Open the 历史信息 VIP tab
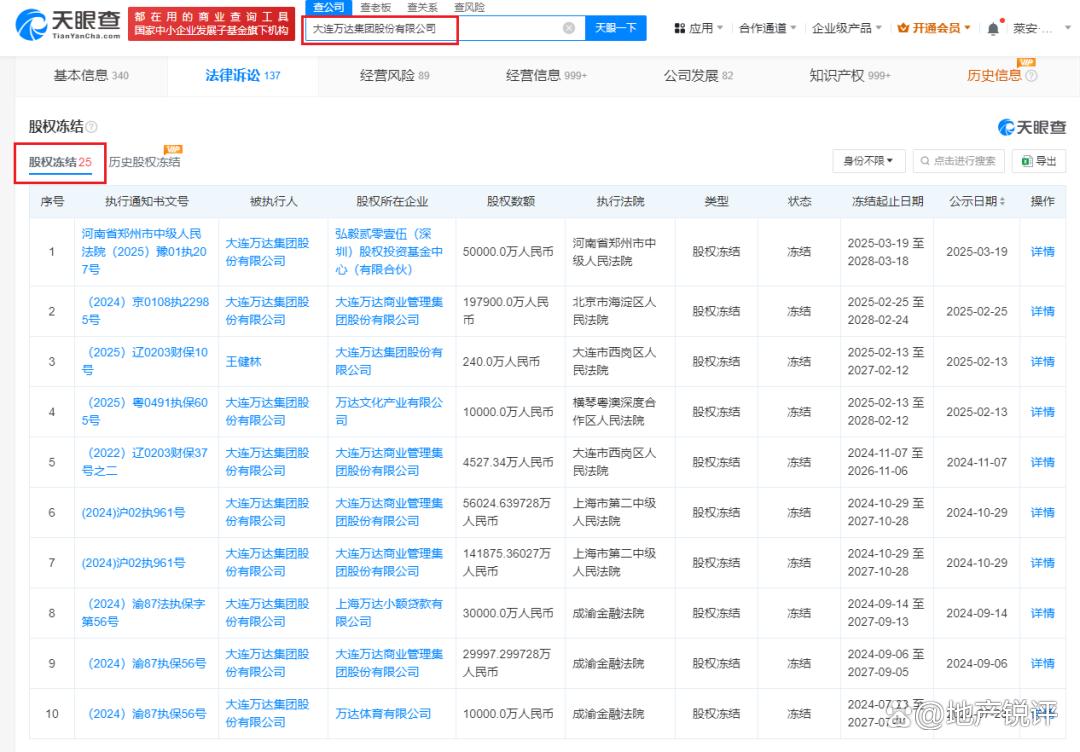The image size is (1080, 752). click(x=994, y=76)
